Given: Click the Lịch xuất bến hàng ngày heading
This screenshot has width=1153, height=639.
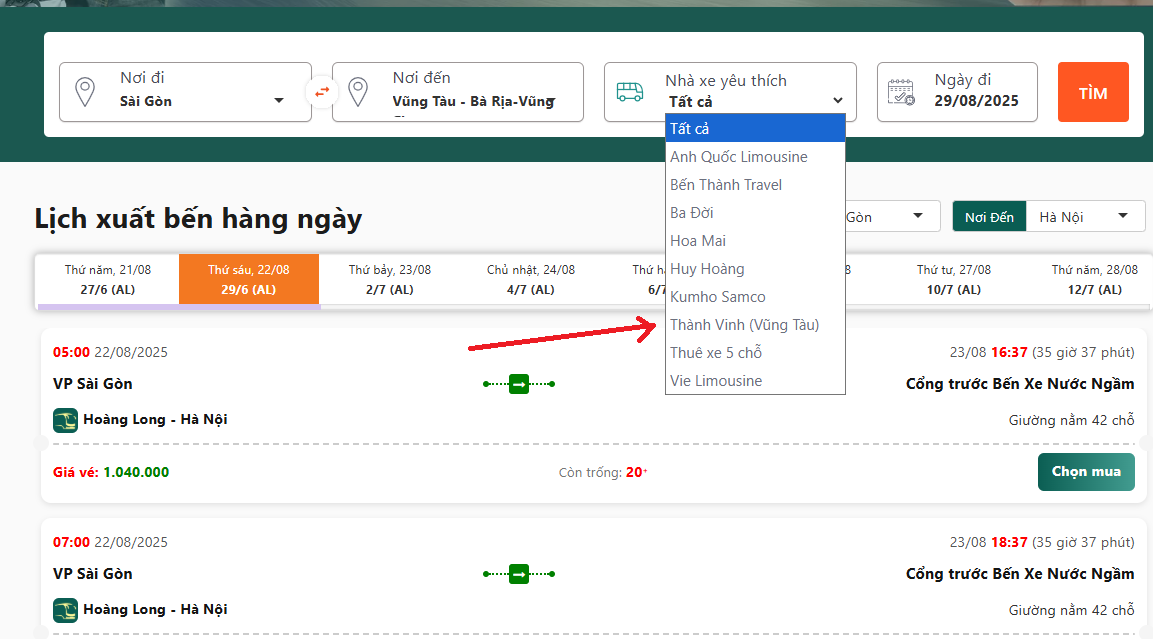Looking at the screenshot, I should tap(199, 219).
